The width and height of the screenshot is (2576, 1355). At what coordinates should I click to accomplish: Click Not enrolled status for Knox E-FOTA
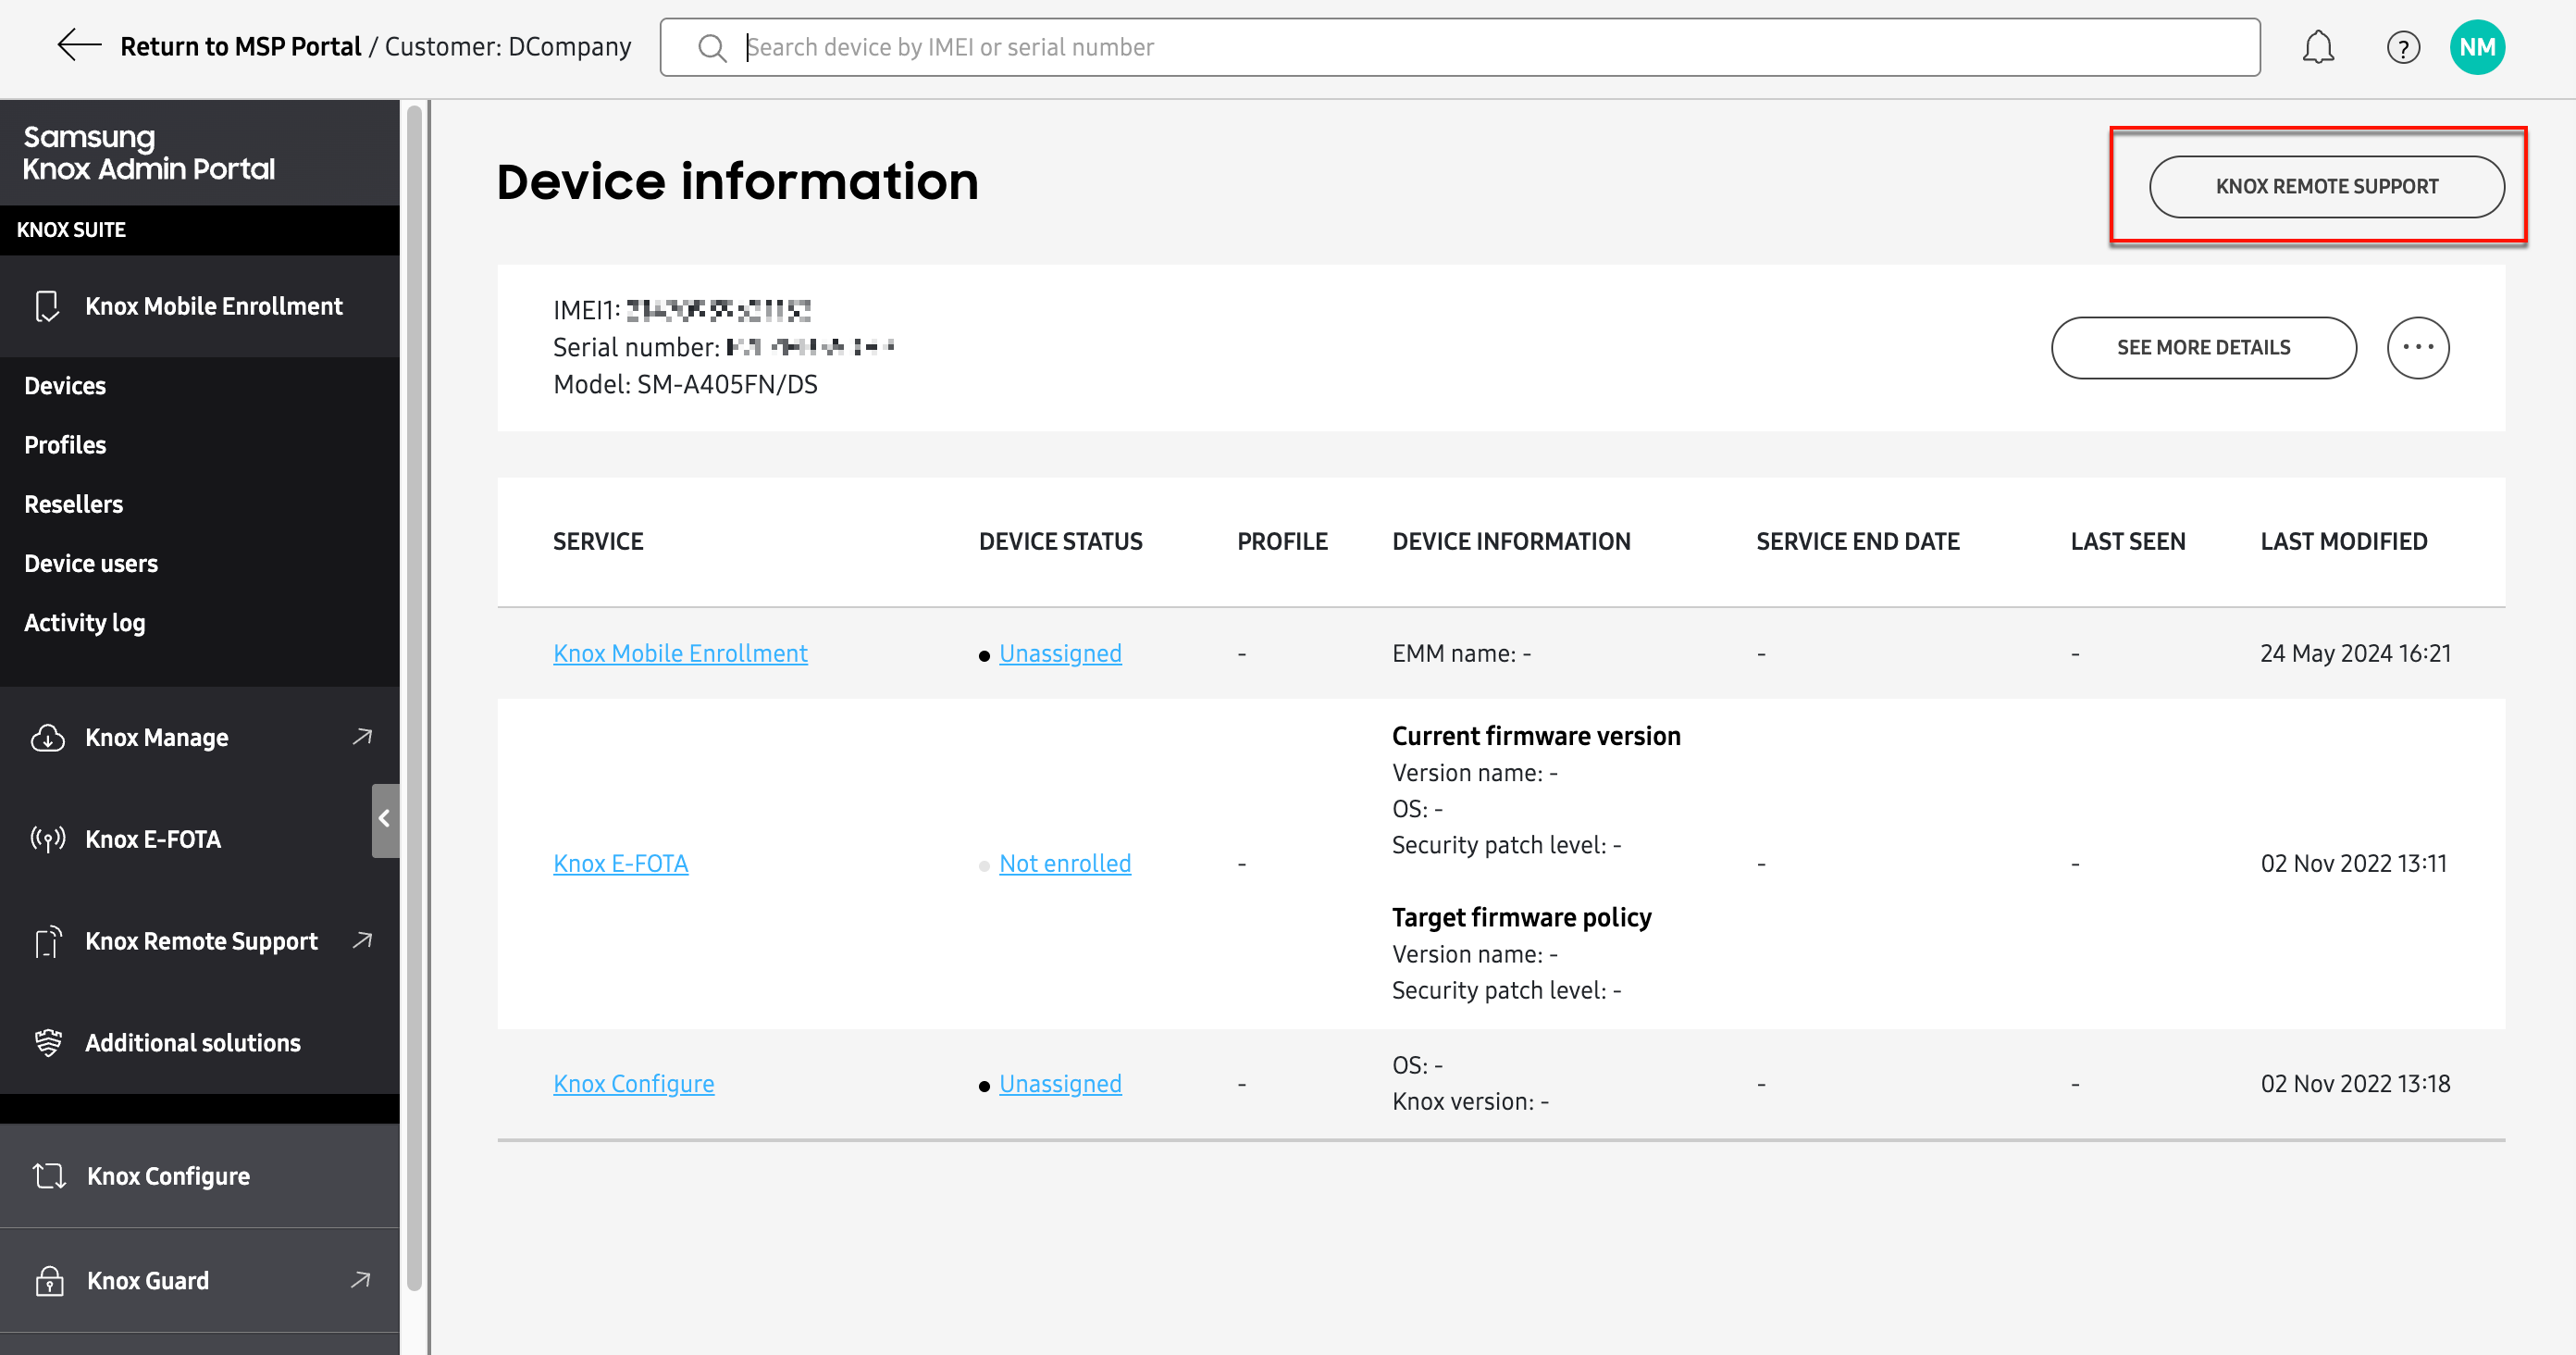click(x=1065, y=863)
